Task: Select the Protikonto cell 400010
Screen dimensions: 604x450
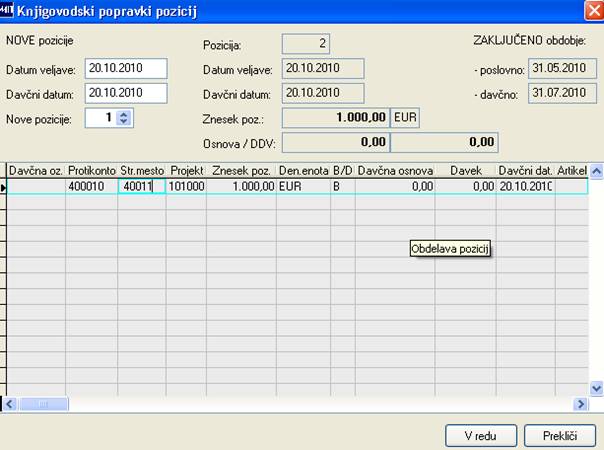Action: (x=92, y=187)
